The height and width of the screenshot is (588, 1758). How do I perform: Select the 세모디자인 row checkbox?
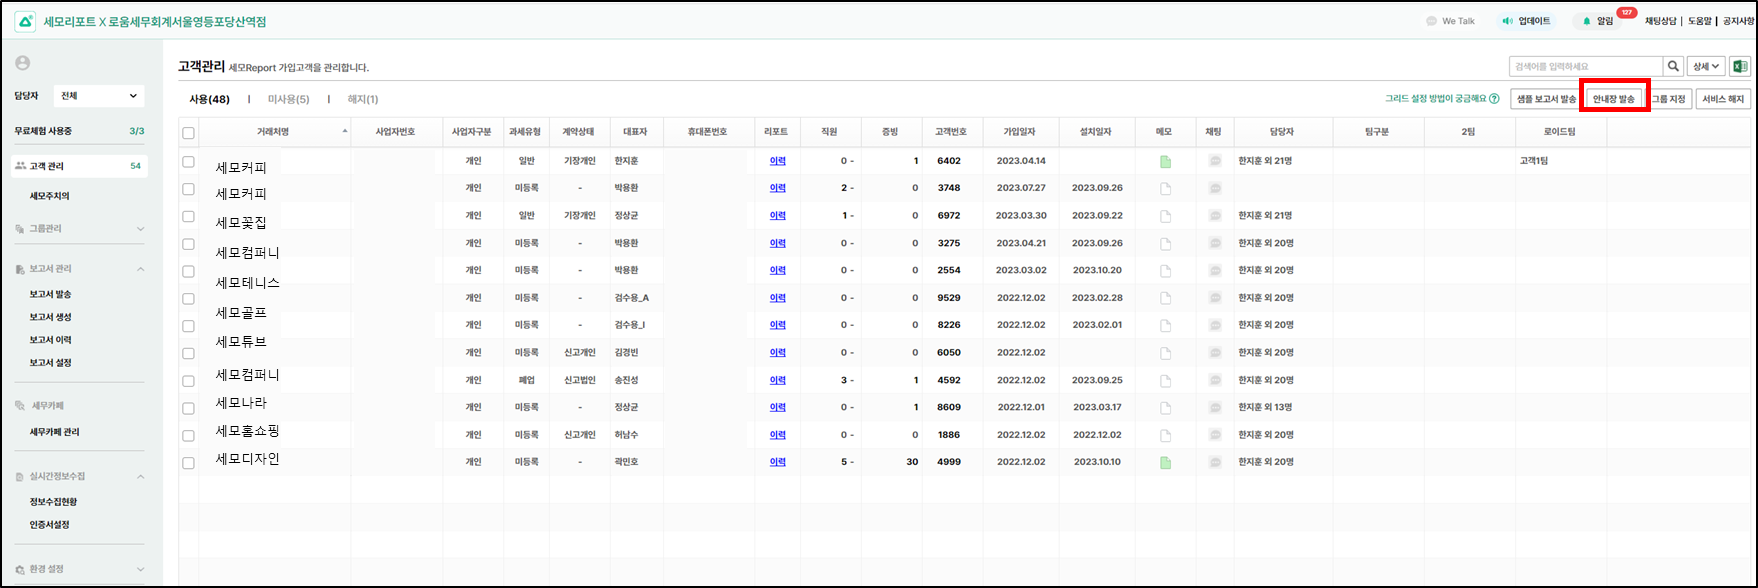click(188, 463)
